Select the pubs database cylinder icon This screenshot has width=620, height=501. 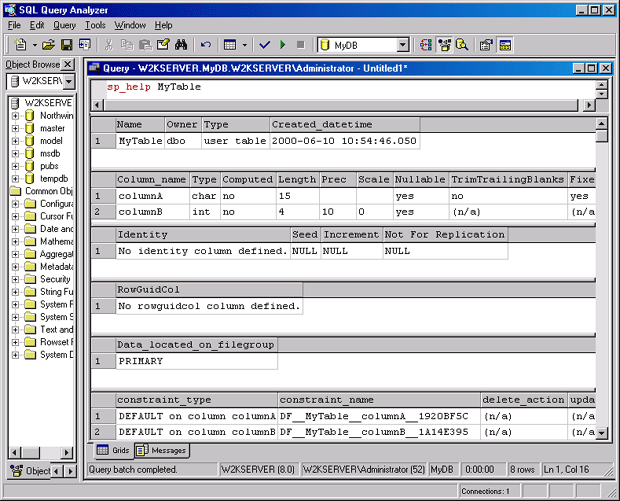(30, 166)
